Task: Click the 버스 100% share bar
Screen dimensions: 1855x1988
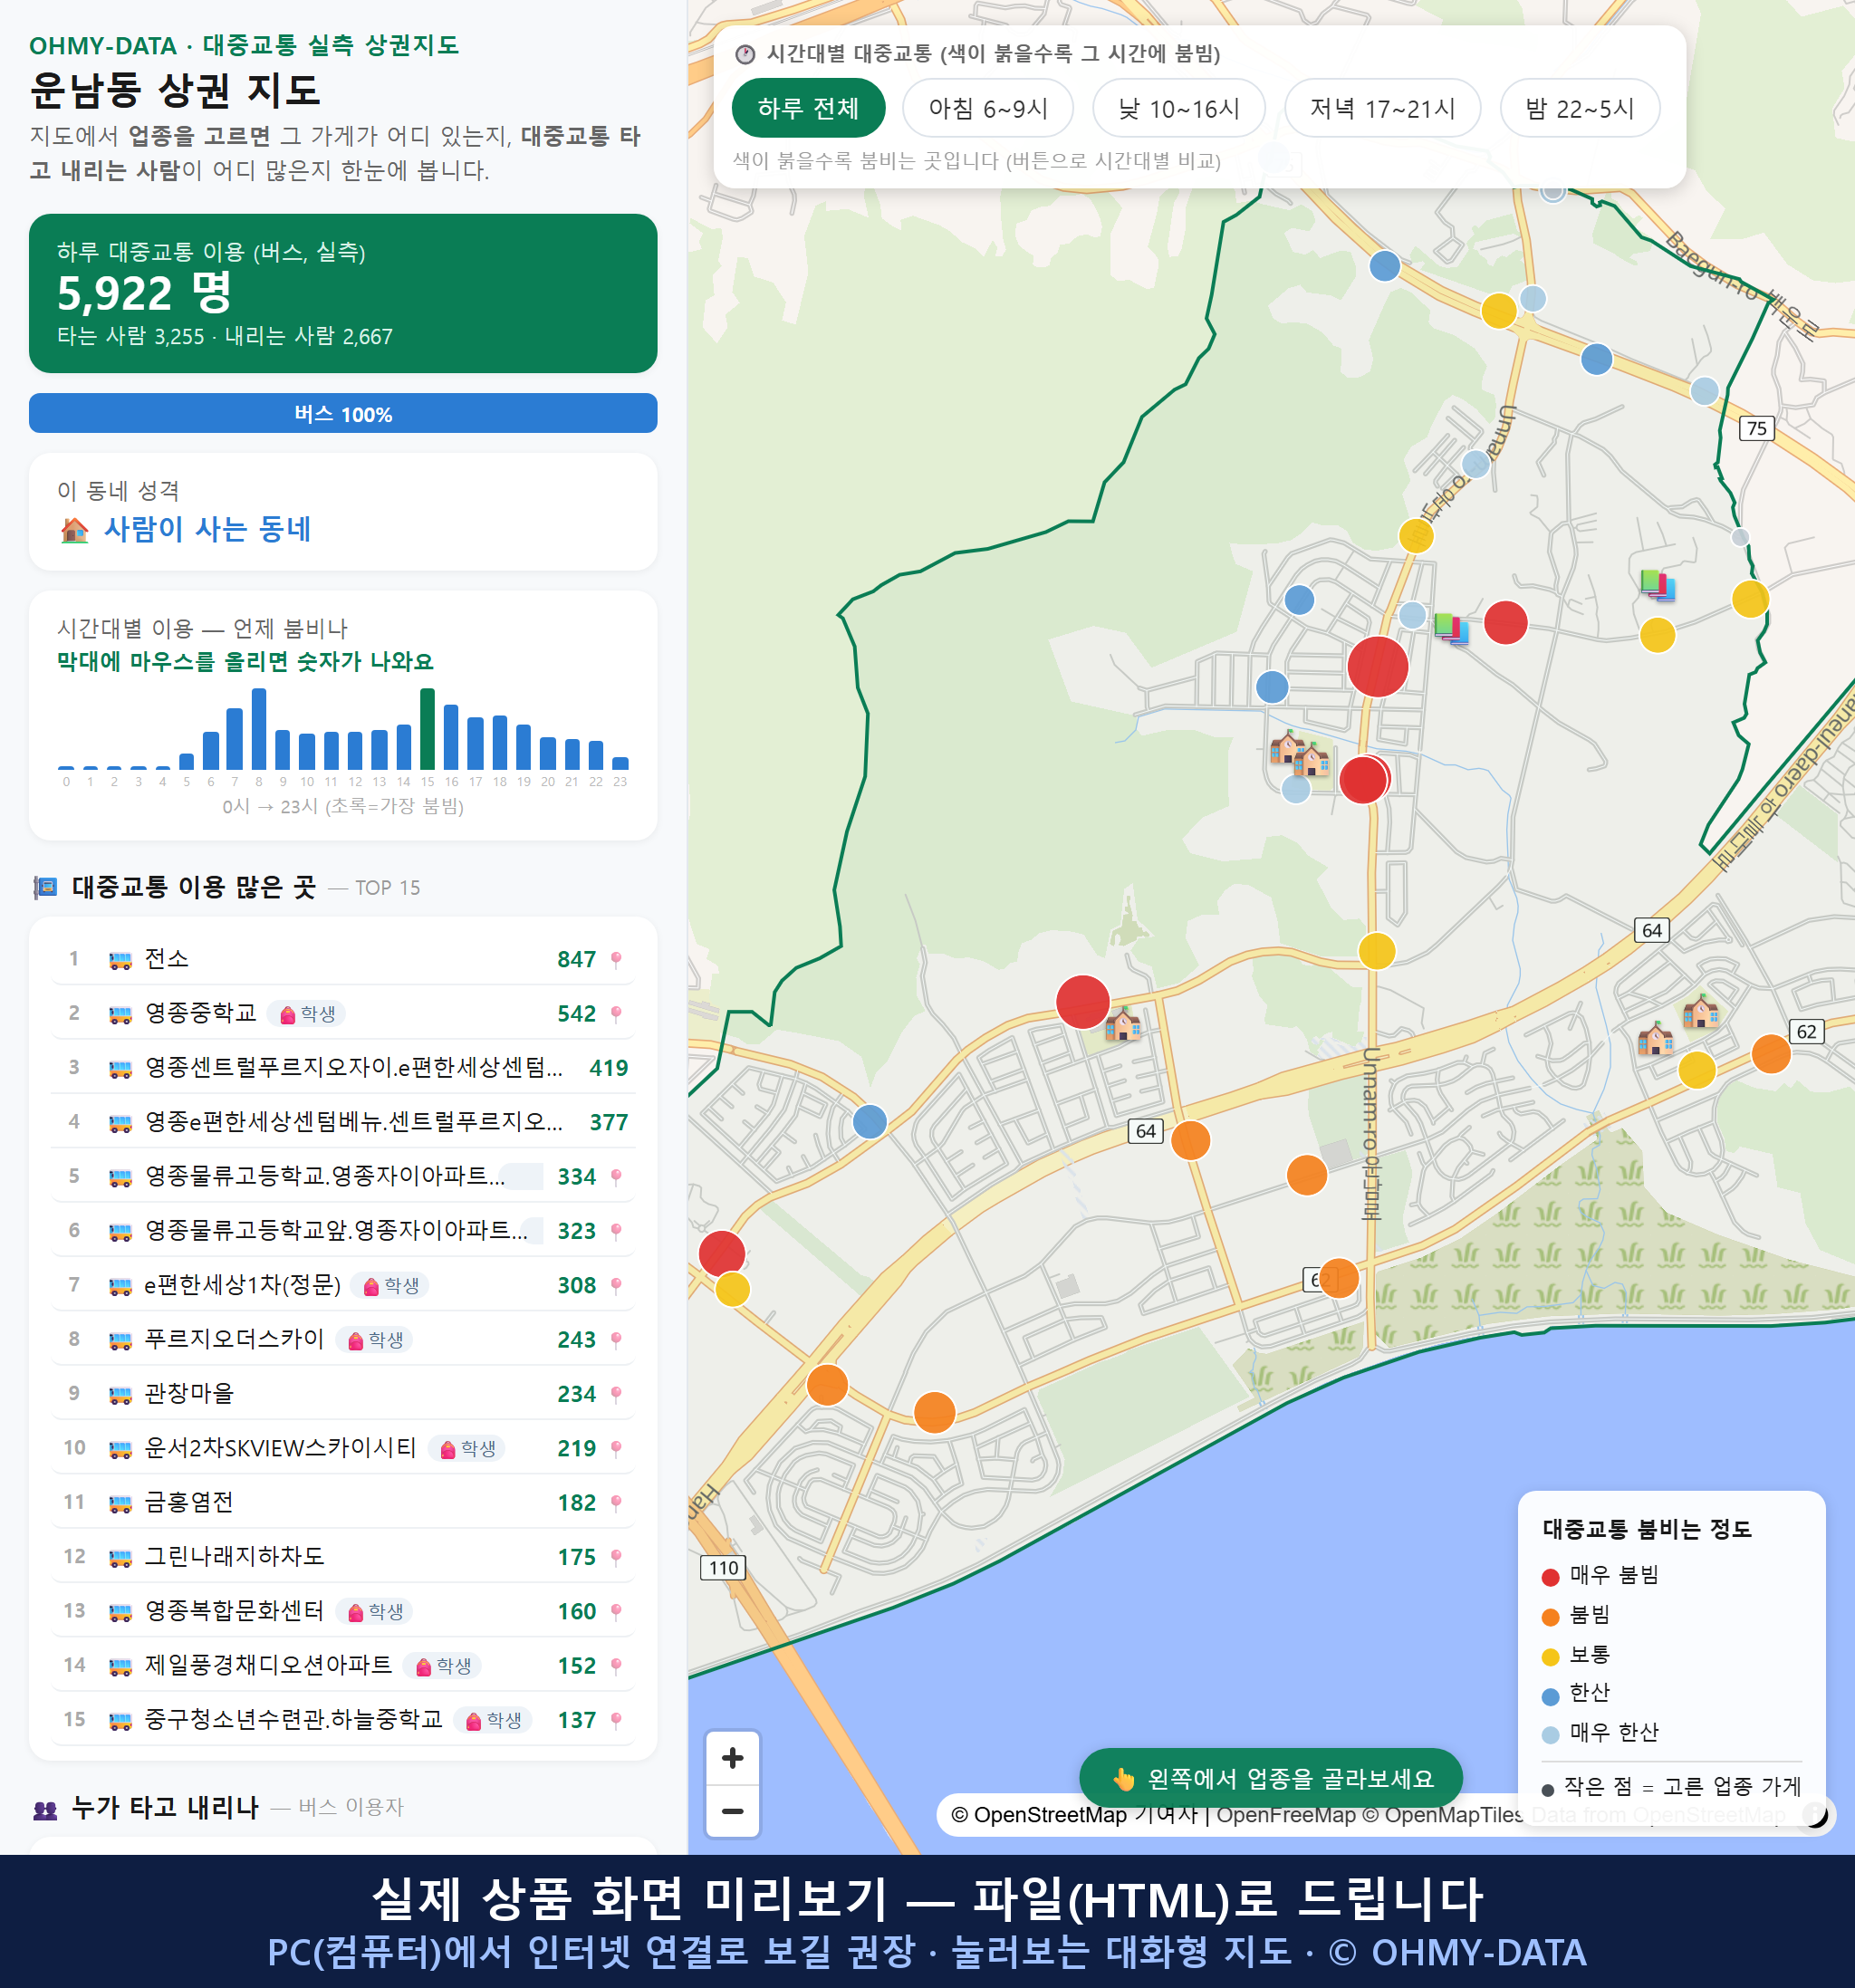Action: [343, 413]
